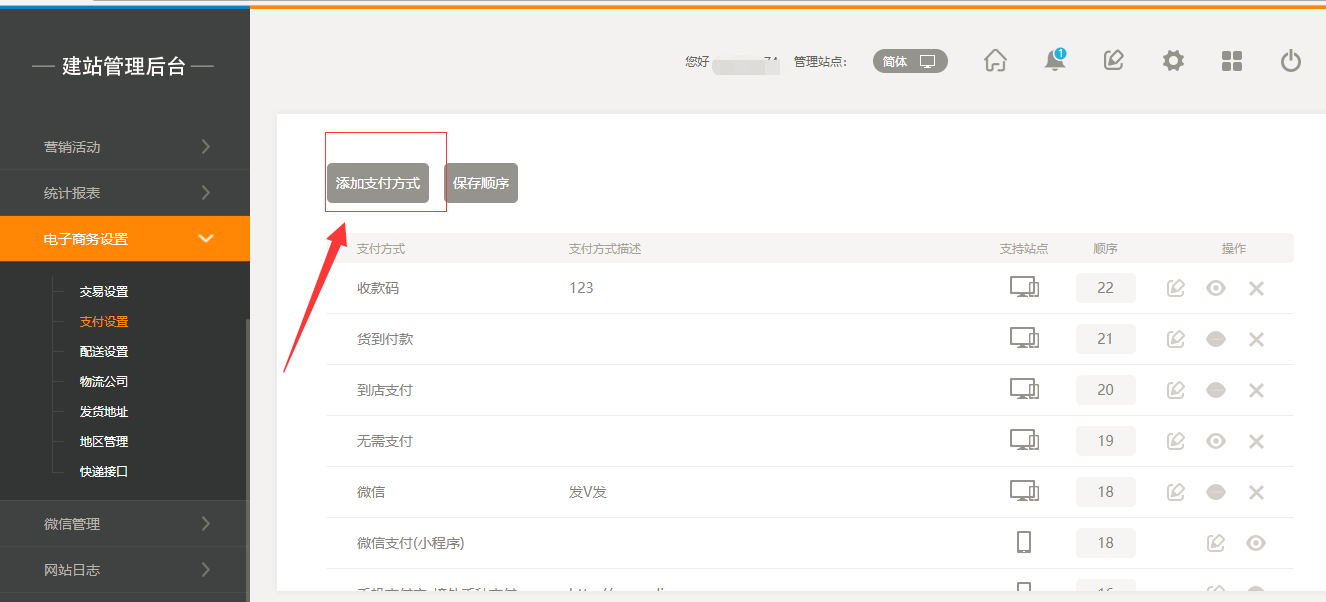Image resolution: width=1326 pixels, height=602 pixels.
Task: Toggle visibility of 无需支付 payment
Action: tap(1216, 441)
